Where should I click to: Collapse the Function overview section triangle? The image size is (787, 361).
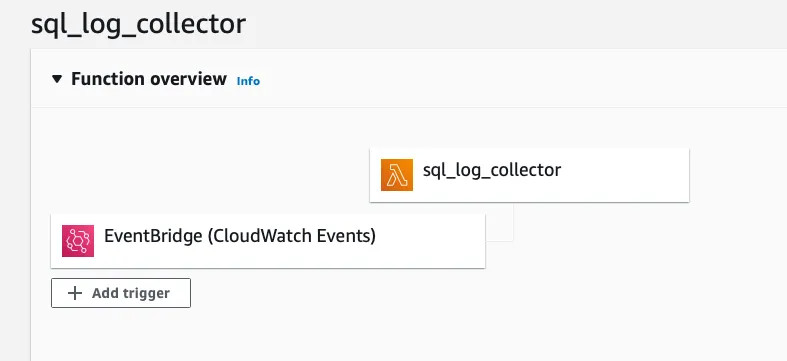(57, 79)
